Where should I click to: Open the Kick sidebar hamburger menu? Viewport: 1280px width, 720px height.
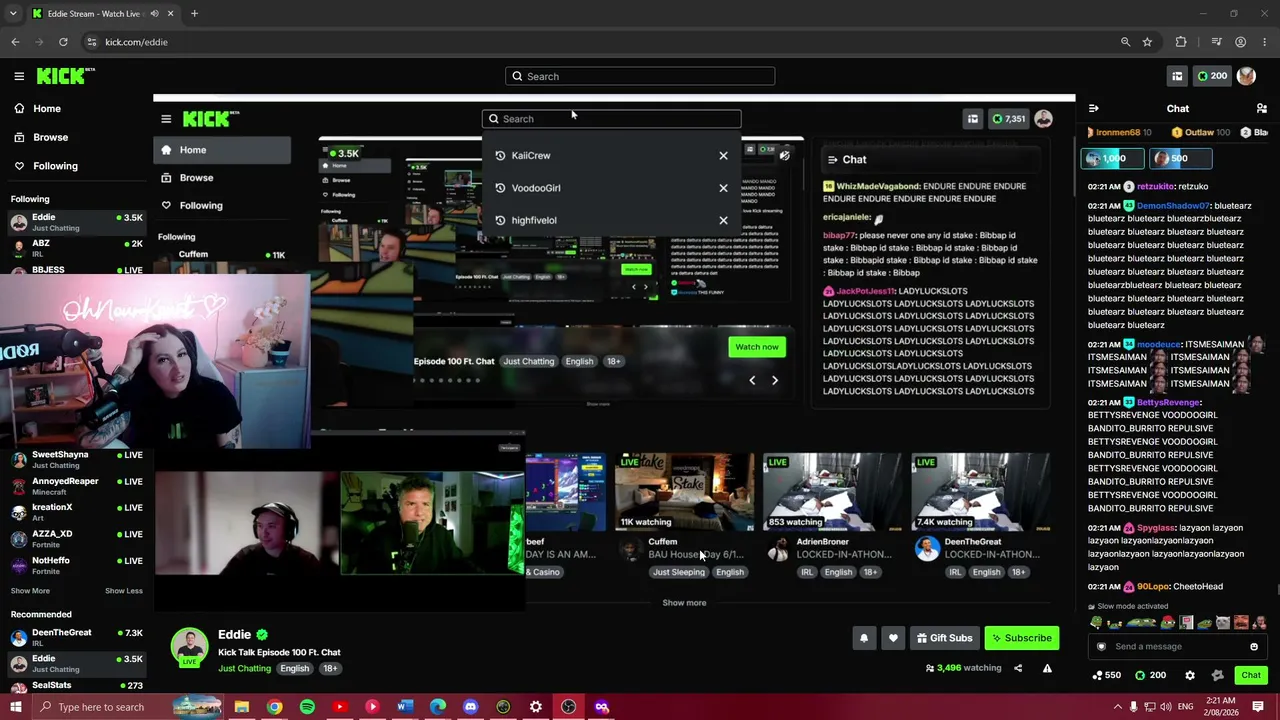click(x=19, y=76)
